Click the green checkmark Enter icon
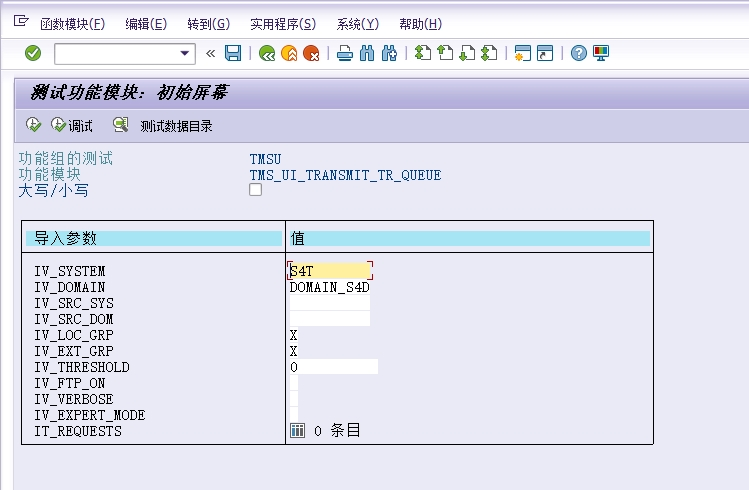The width and height of the screenshot is (749, 490). click(x=33, y=53)
